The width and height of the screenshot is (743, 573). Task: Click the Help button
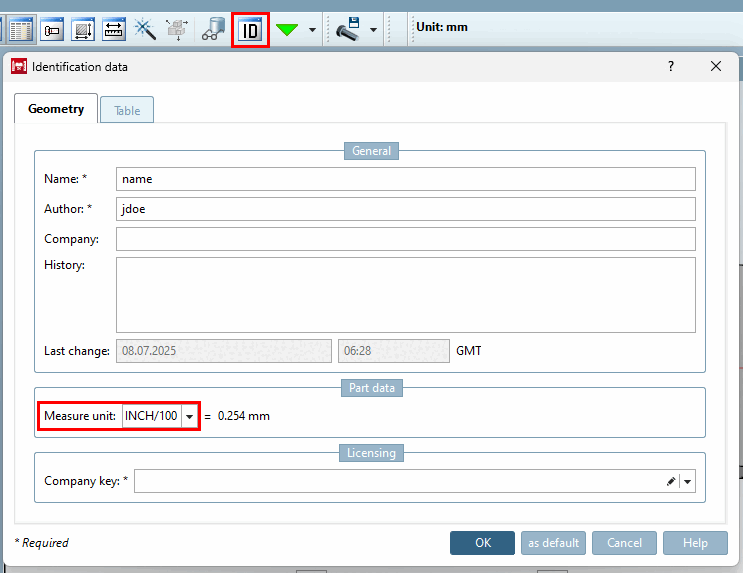point(695,543)
